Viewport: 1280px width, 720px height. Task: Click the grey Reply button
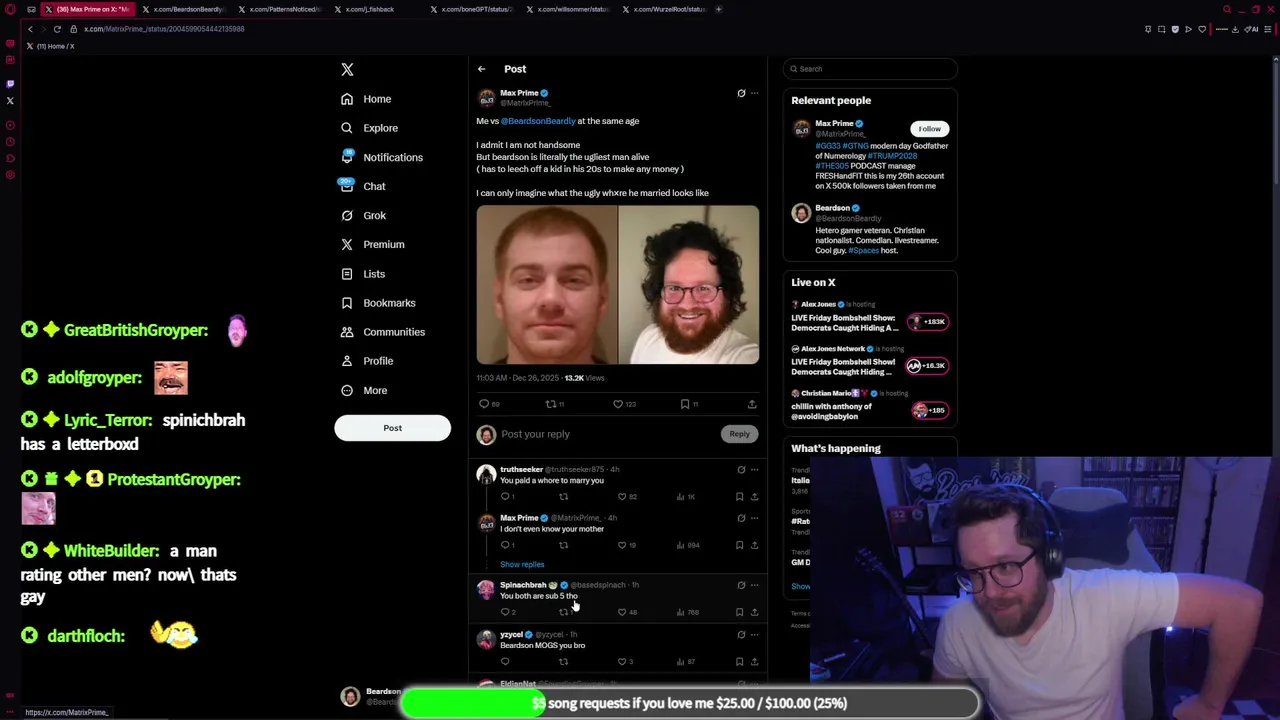click(x=739, y=434)
